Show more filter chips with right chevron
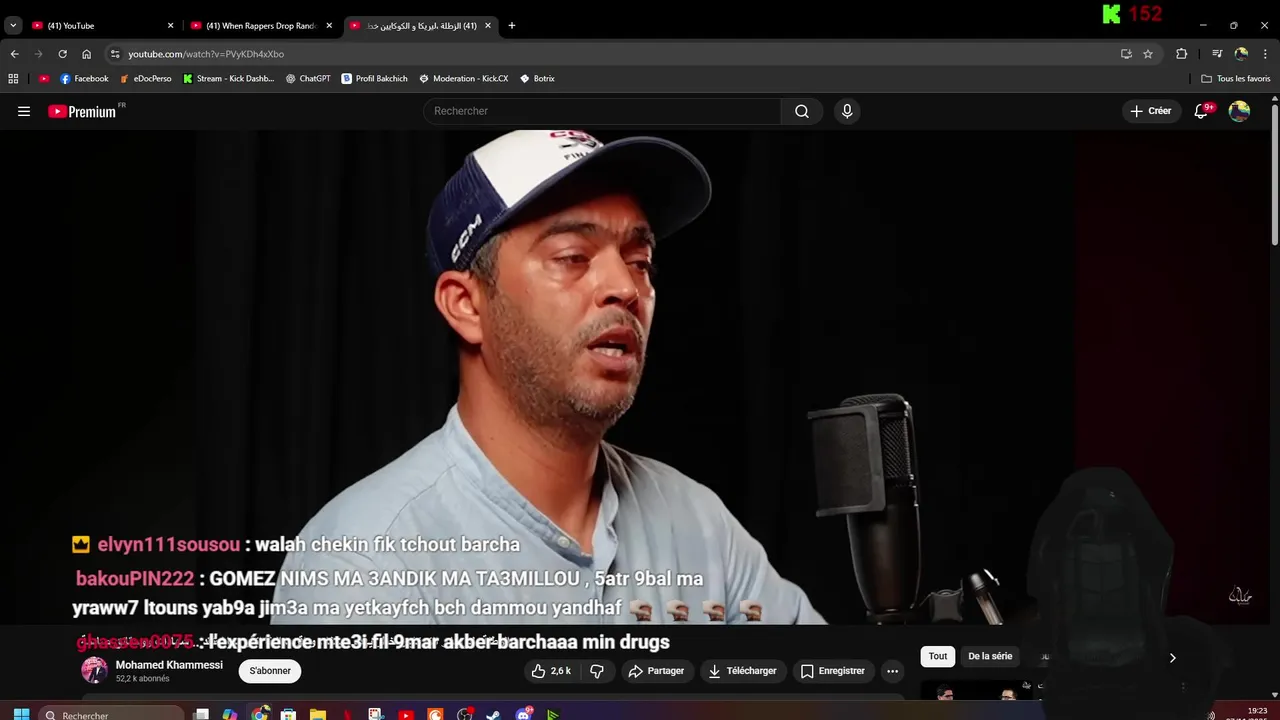The height and width of the screenshot is (720, 1280). (x=1172, y=657)
